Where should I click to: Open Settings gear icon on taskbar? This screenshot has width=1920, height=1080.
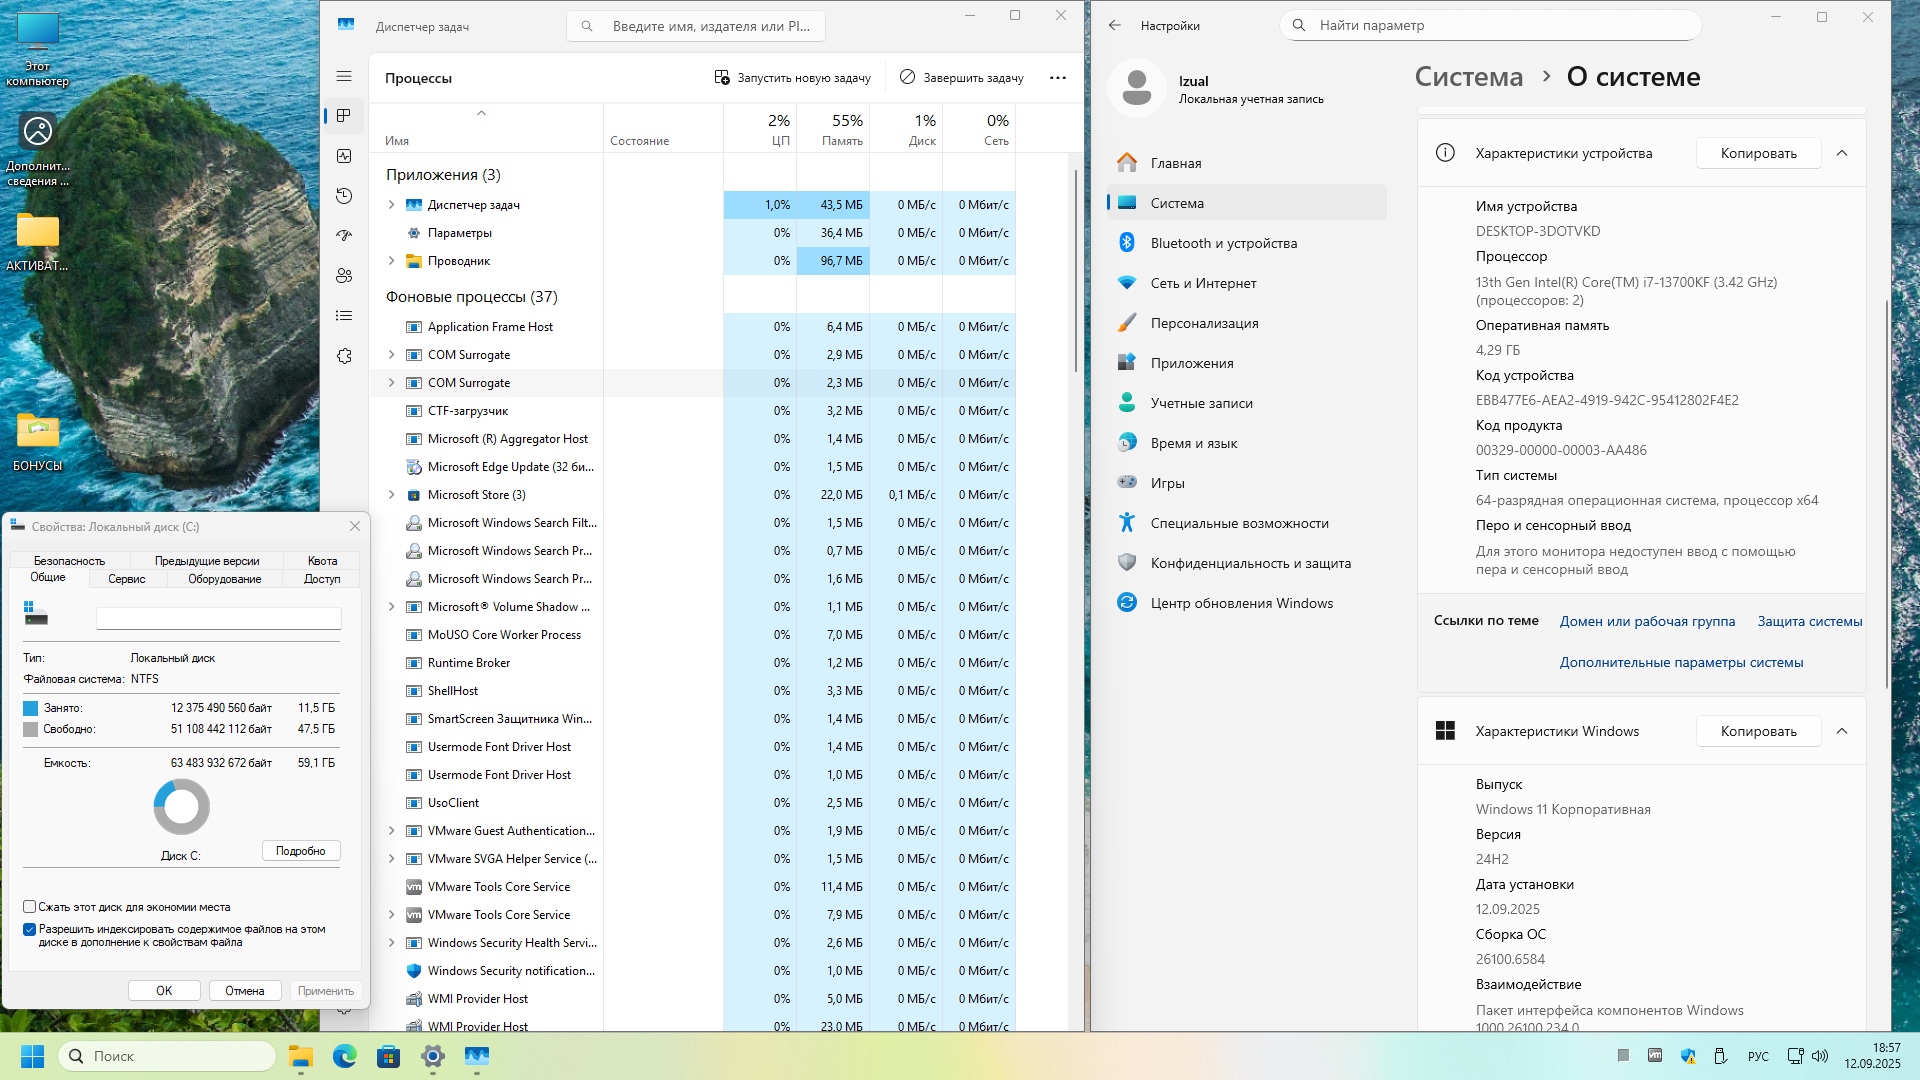(x=433, y=1056)
